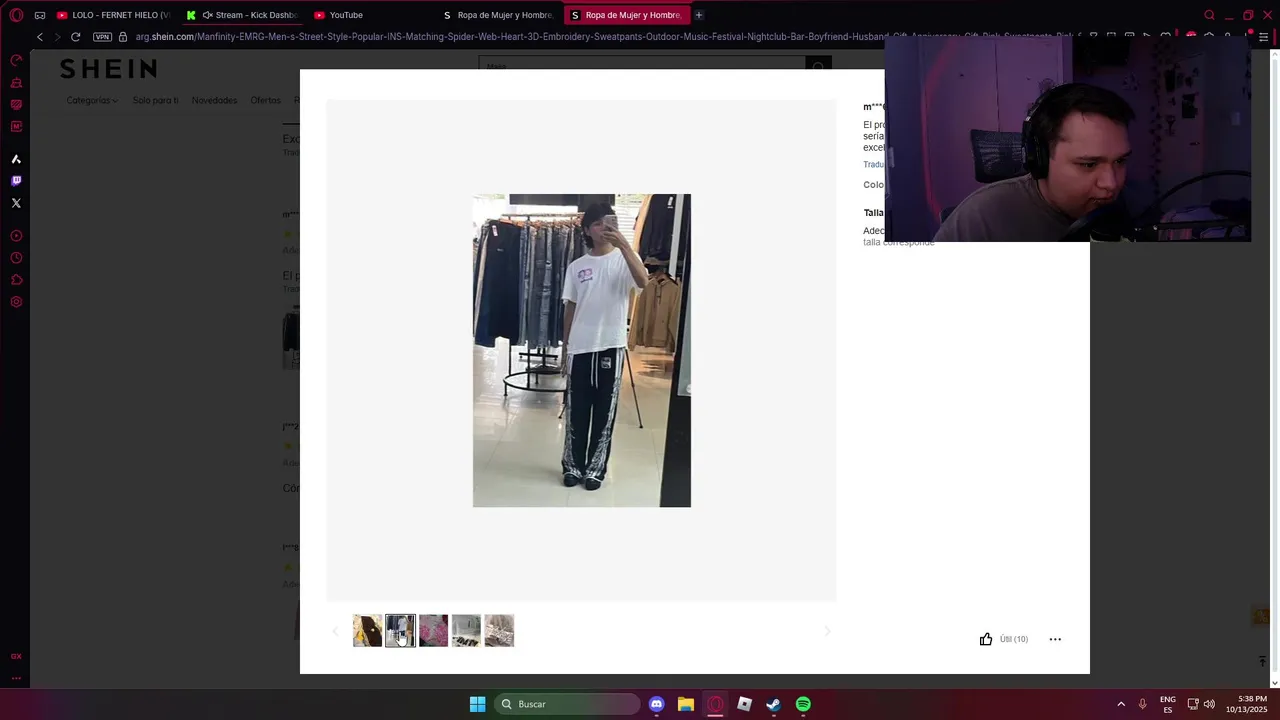
Task: Select the fifth review thumbnail
Action: (499, 631)
